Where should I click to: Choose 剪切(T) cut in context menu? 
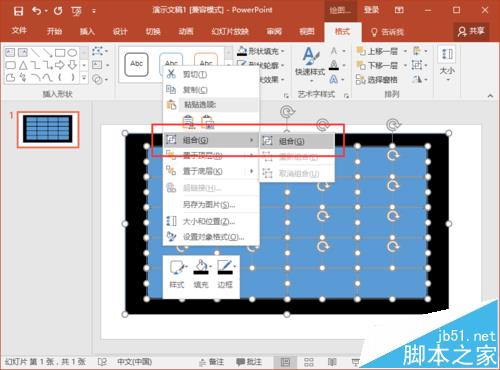coord(211,74)
